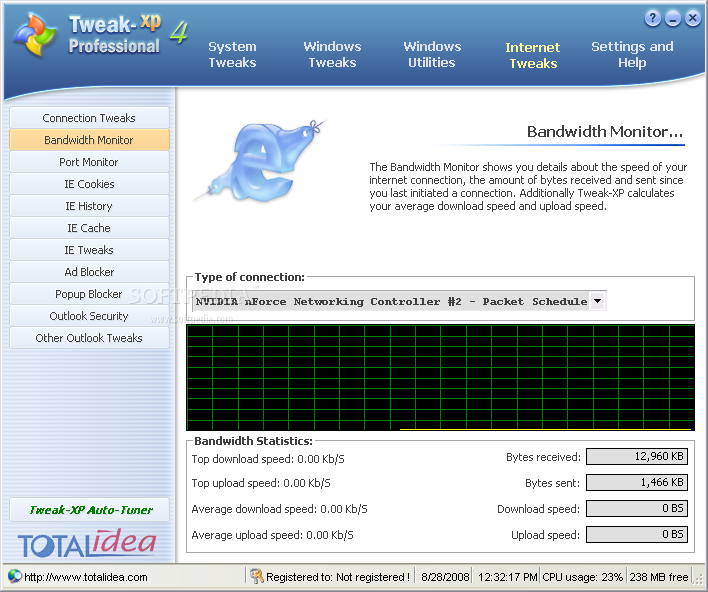Select the Internet Tweaks tab
708x592 pixels.
533,55
